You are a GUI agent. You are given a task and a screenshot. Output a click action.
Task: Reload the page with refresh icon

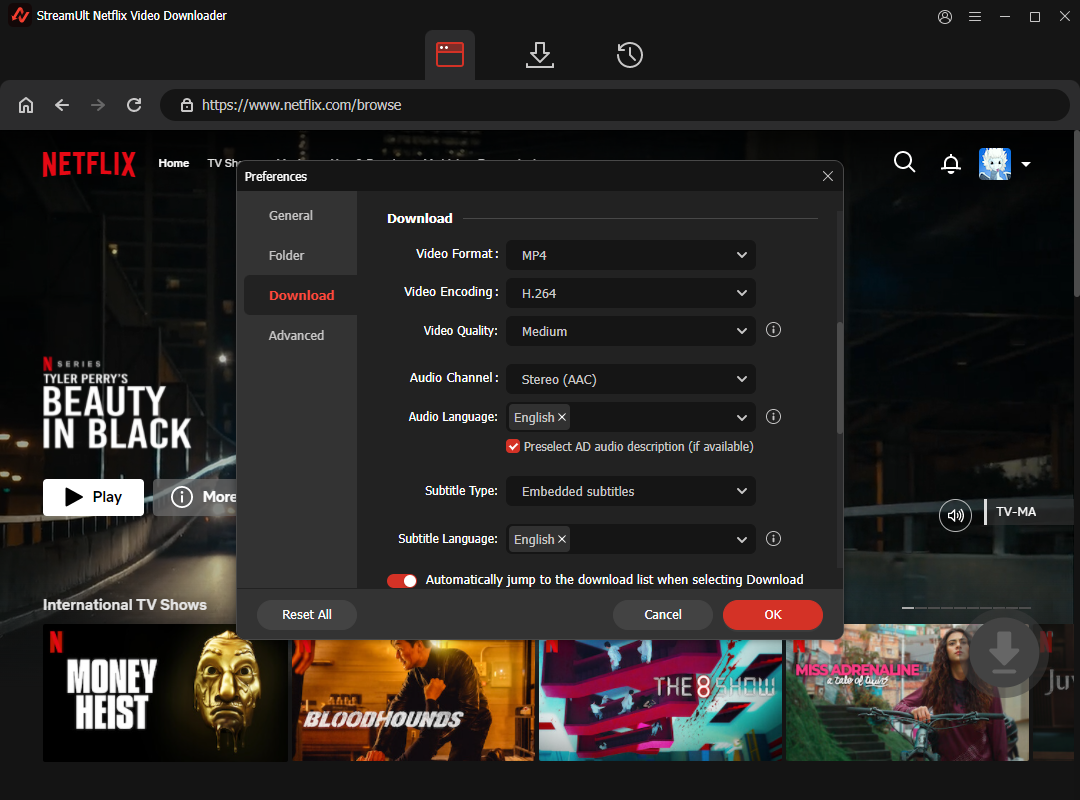(134, 105)
